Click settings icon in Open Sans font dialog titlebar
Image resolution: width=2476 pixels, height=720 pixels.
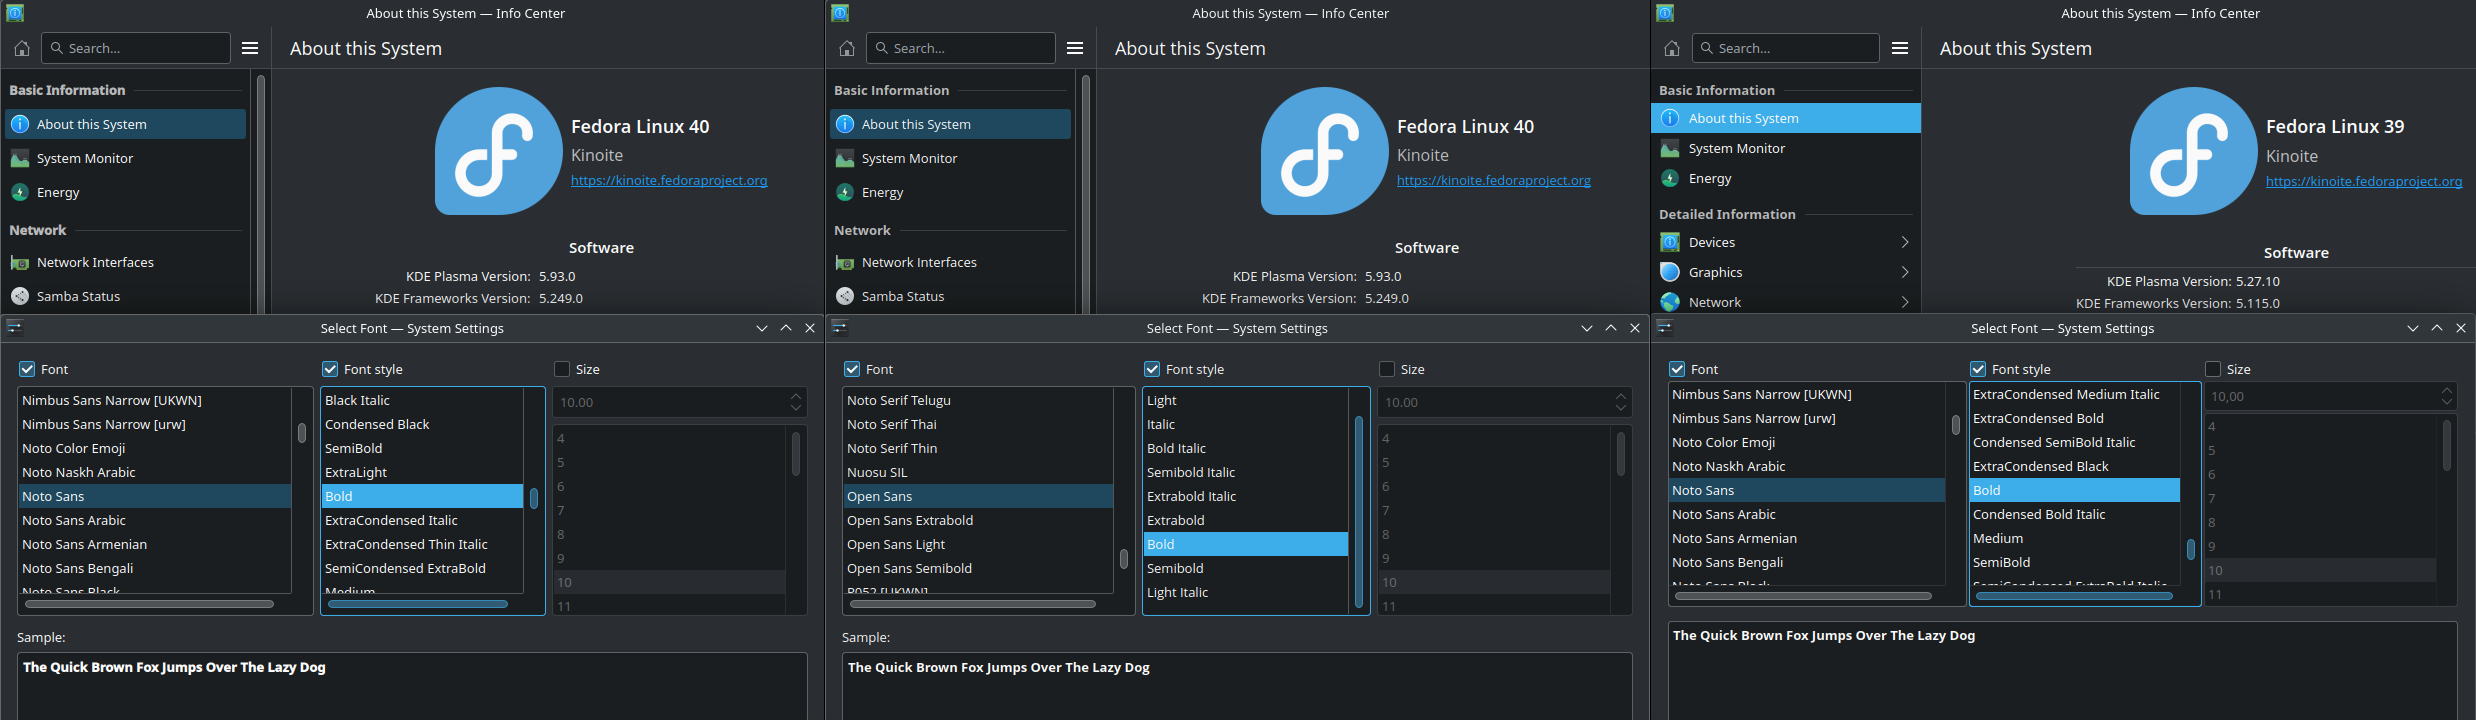point(840,327)
